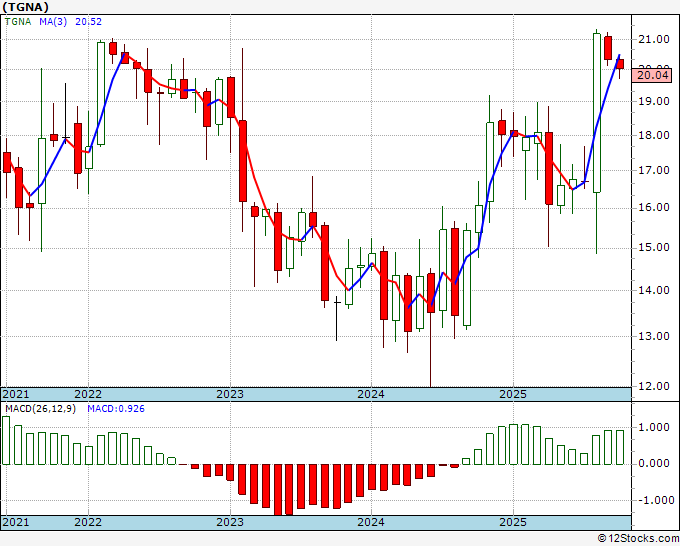The image size is (680, 546).
Task: Click 2025 on the MACD timeline
Action: coord(513,522)
